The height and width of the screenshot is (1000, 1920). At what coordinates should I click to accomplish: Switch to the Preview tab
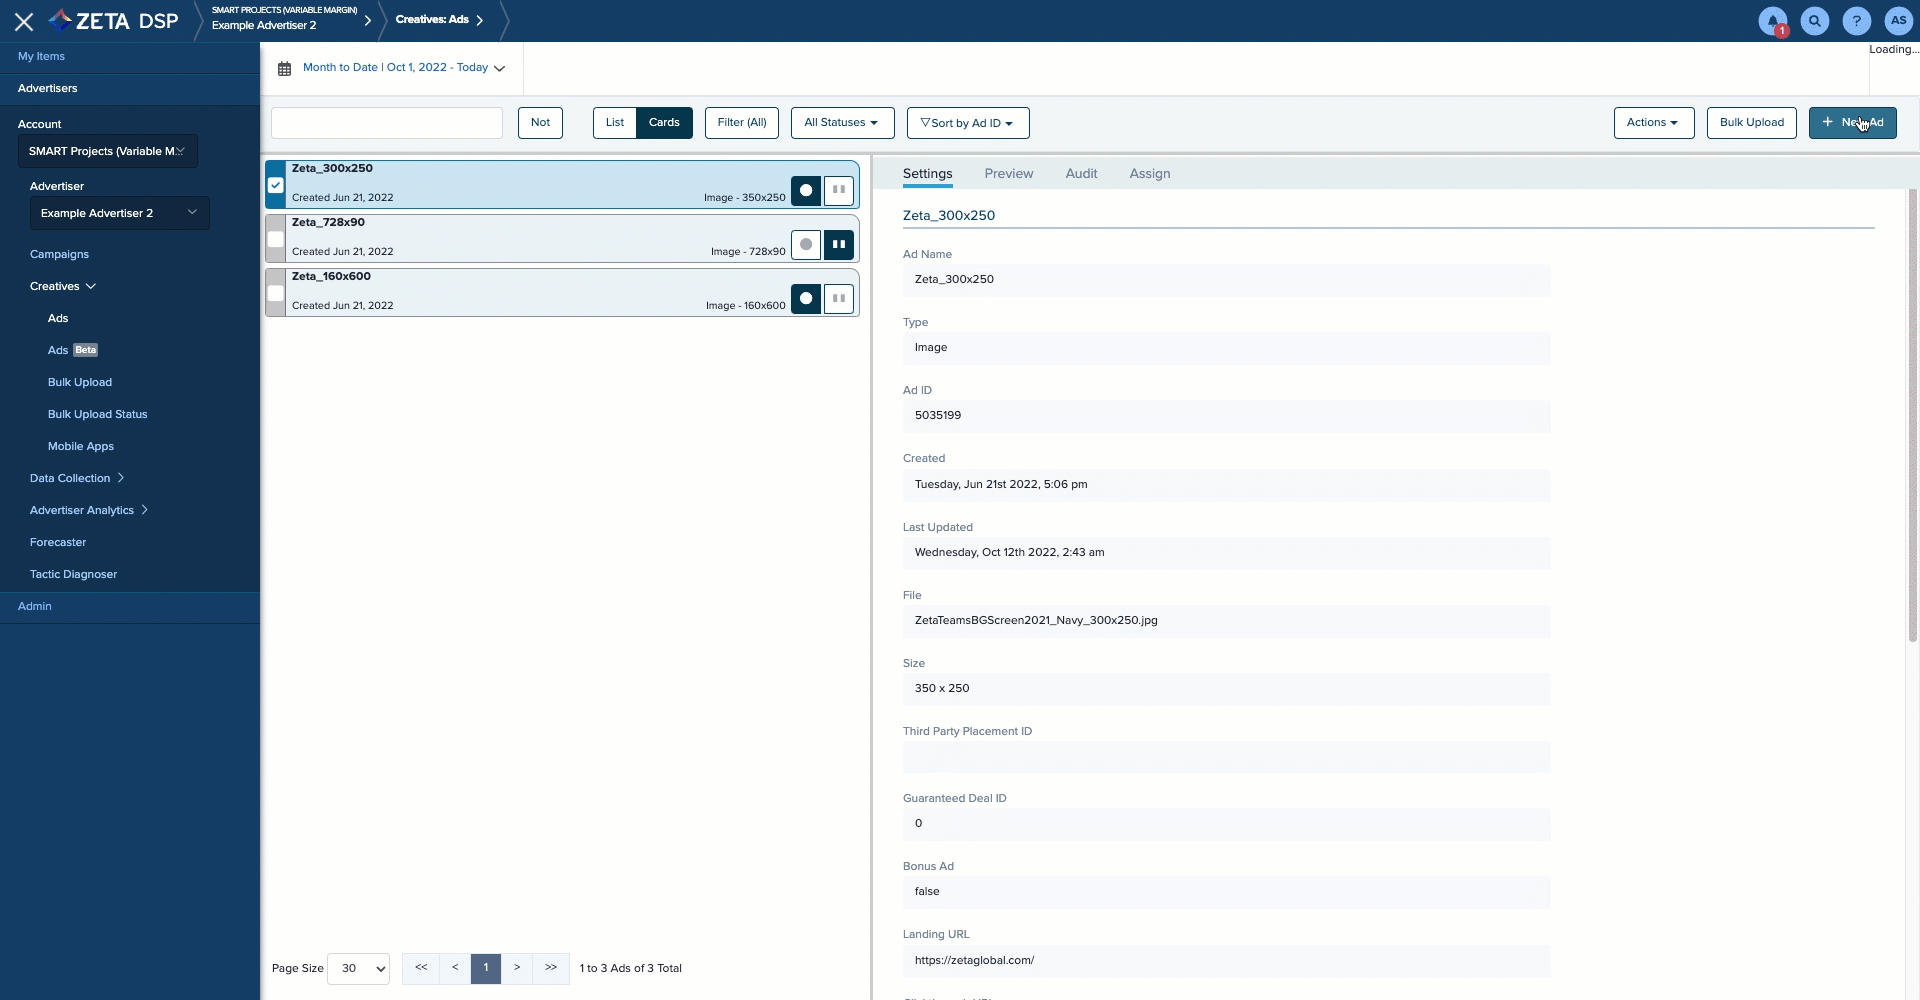(x=1008, y=174)
